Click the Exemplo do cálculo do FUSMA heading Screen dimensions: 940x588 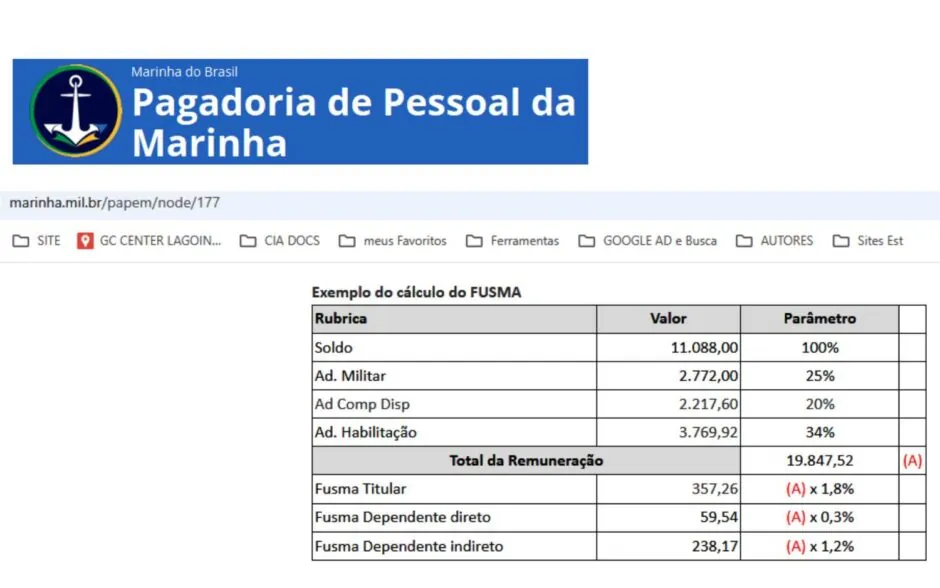click(416, 293)
